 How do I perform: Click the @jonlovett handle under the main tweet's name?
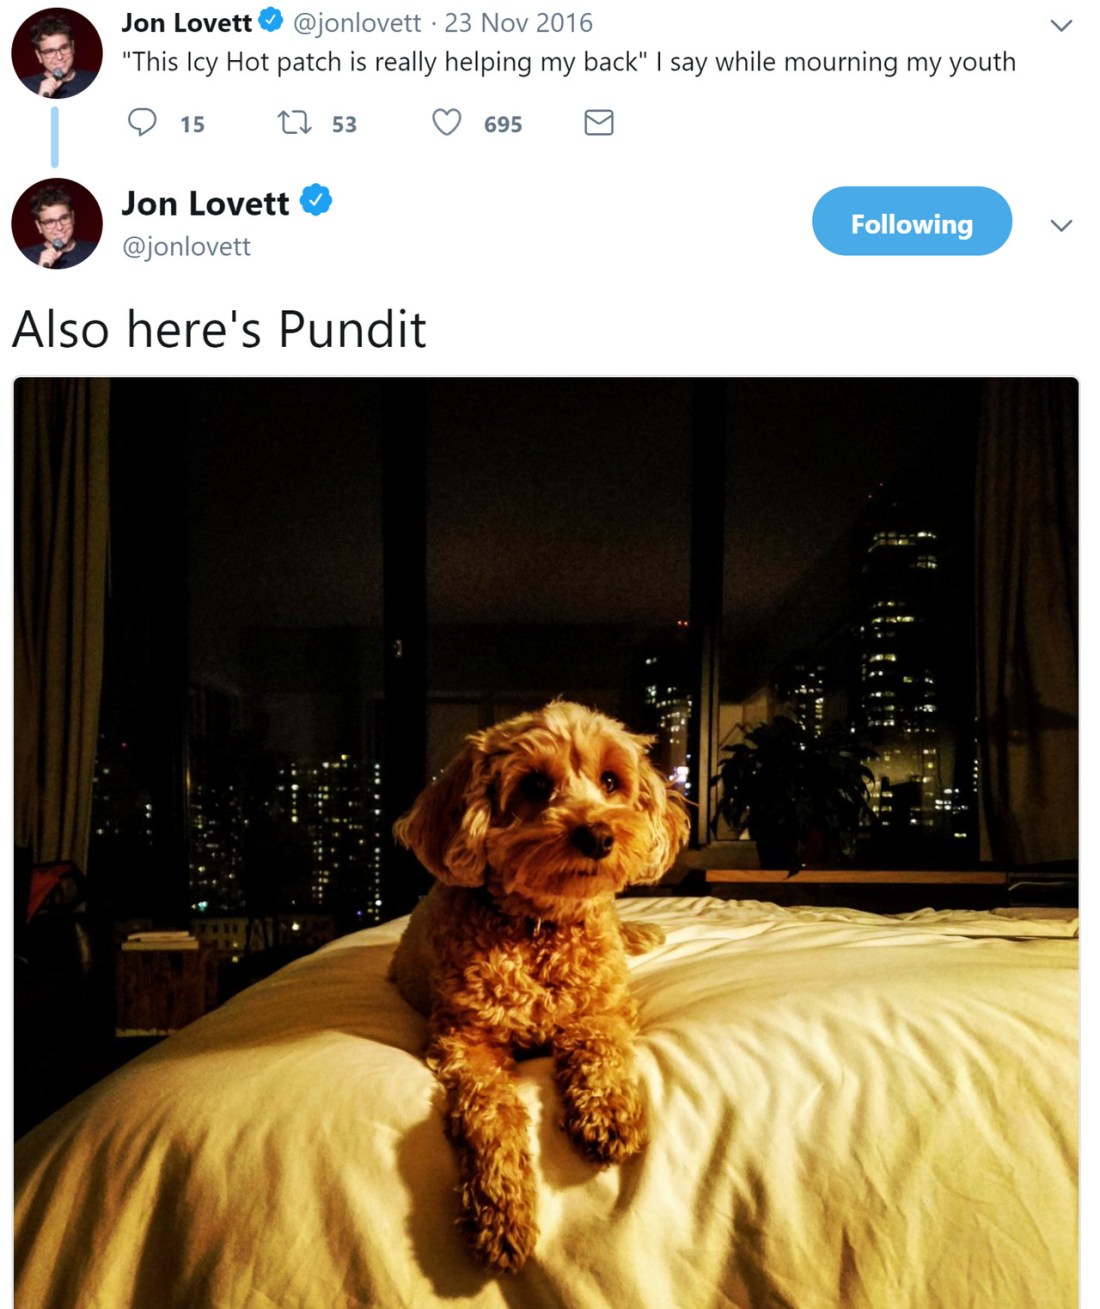tap(186, 246)
